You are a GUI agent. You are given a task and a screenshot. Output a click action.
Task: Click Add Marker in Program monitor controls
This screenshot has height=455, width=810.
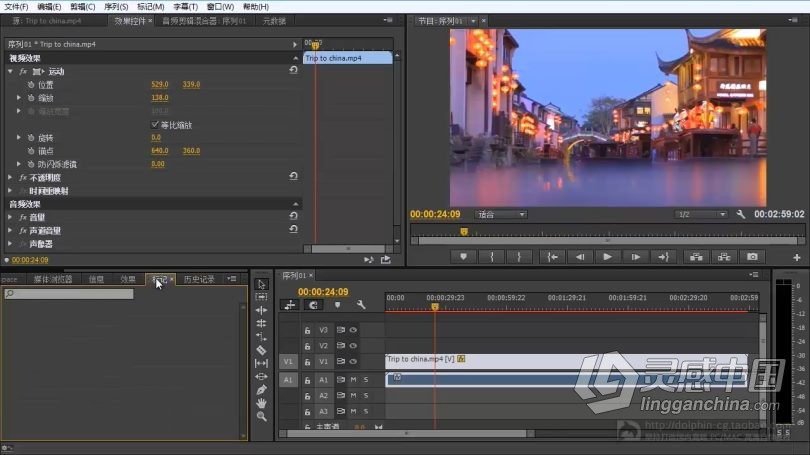pyautogui.click(x=463, y=257)
